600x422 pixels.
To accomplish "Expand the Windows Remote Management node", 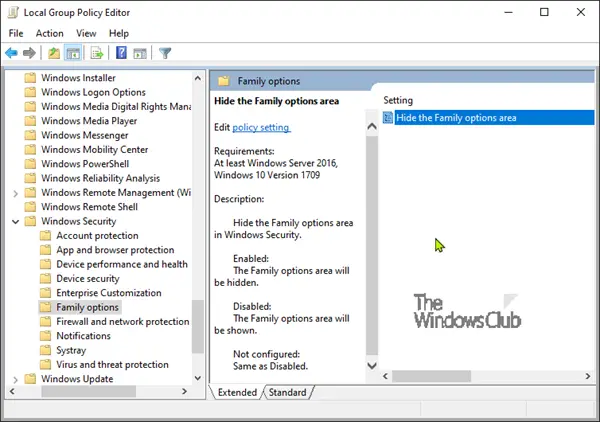I will point(16,193).
